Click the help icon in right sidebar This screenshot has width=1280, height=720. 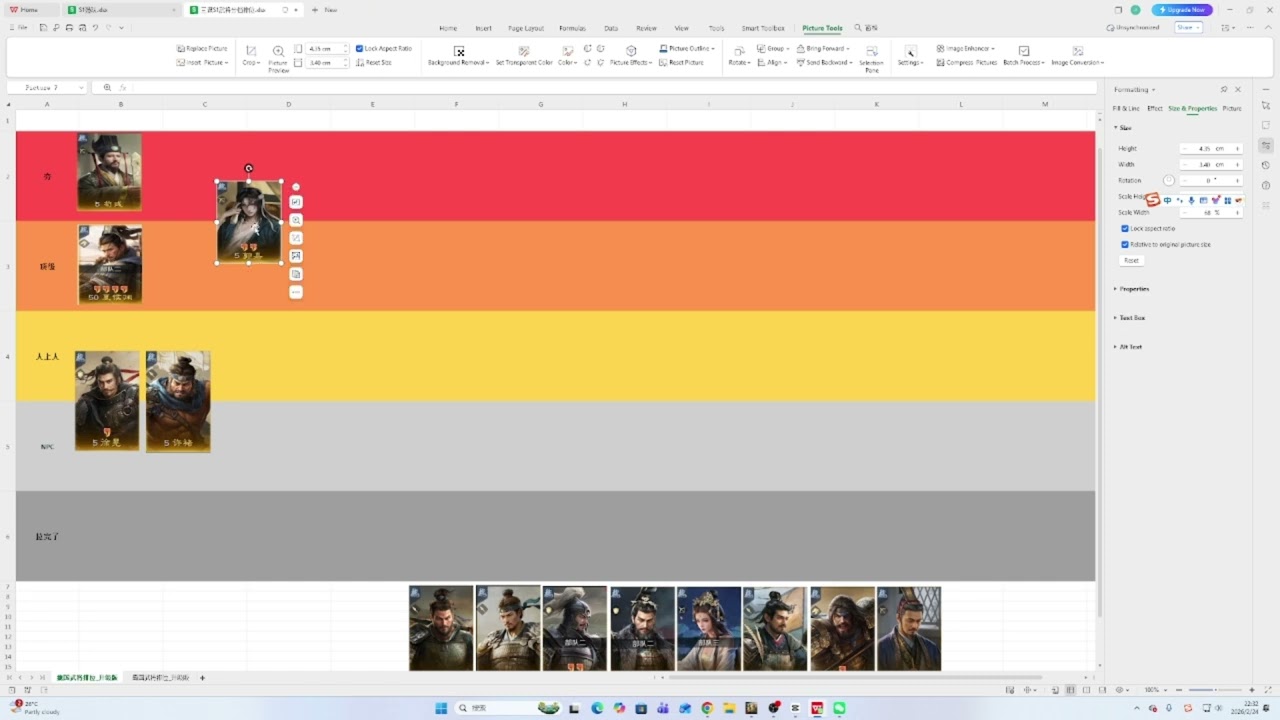[1266, 185]
